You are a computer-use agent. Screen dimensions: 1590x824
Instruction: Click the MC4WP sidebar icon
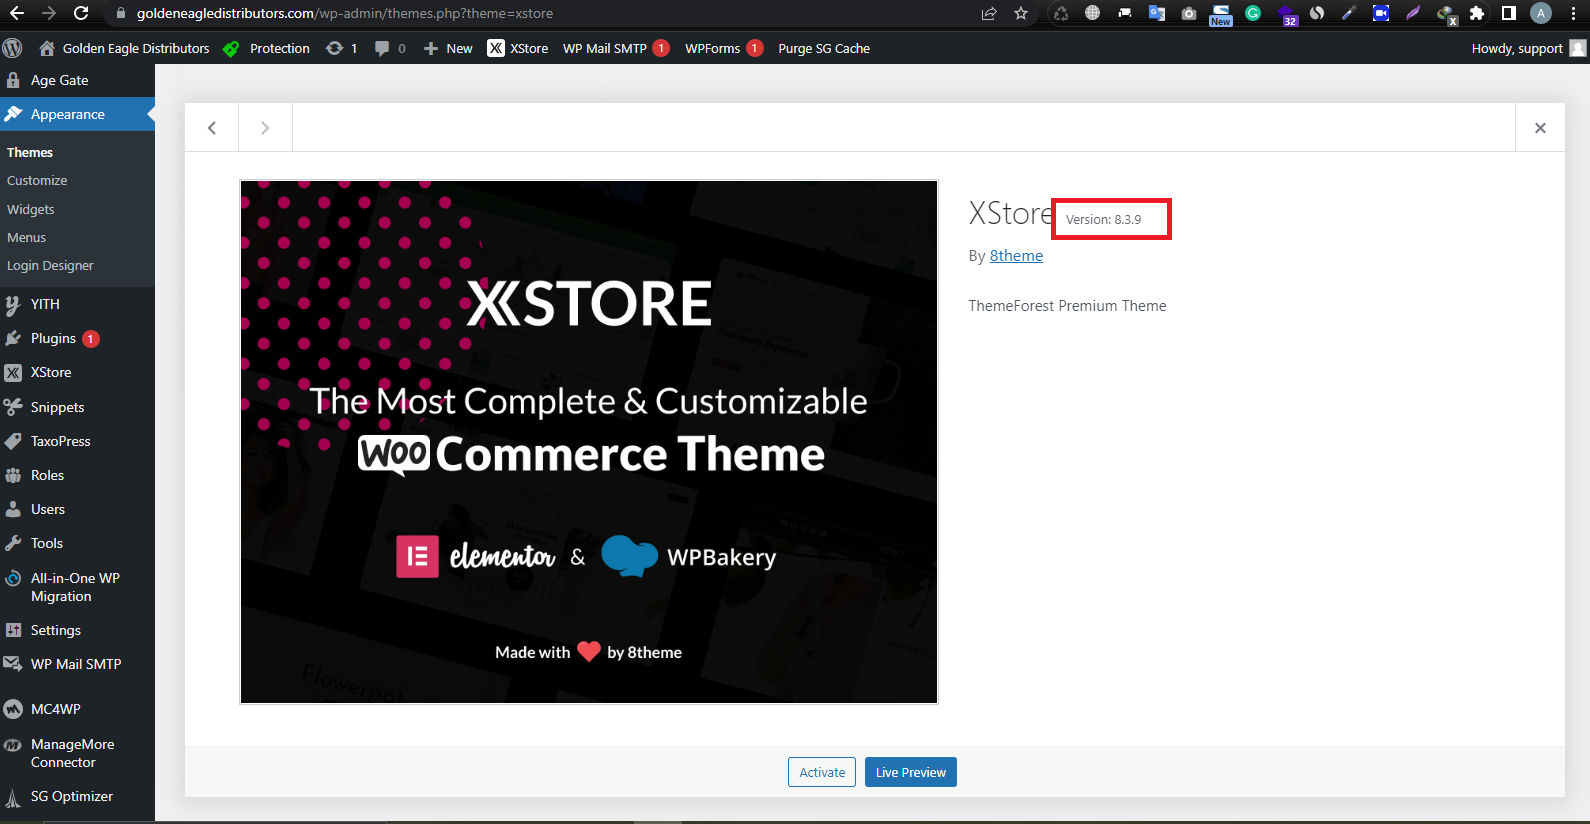(13, 709)
